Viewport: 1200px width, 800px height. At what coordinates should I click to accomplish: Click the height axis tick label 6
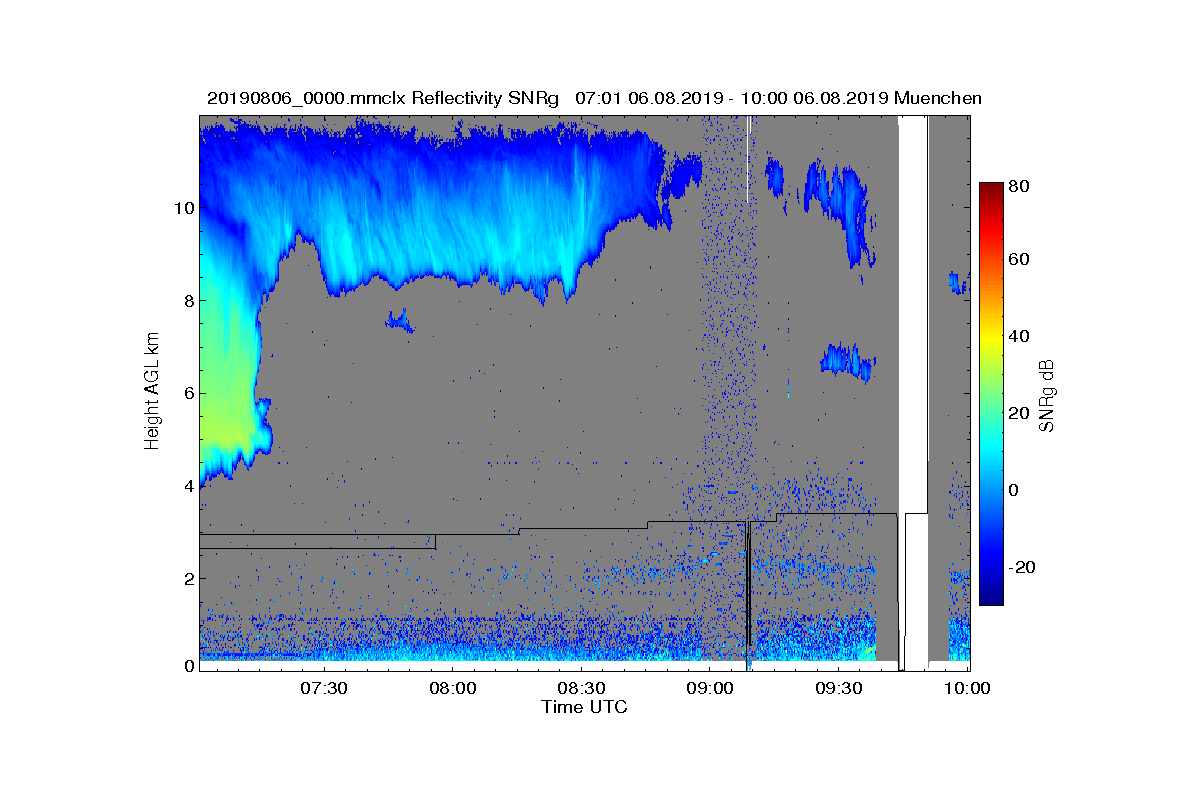pyautogui.click(x=188, y=393)
